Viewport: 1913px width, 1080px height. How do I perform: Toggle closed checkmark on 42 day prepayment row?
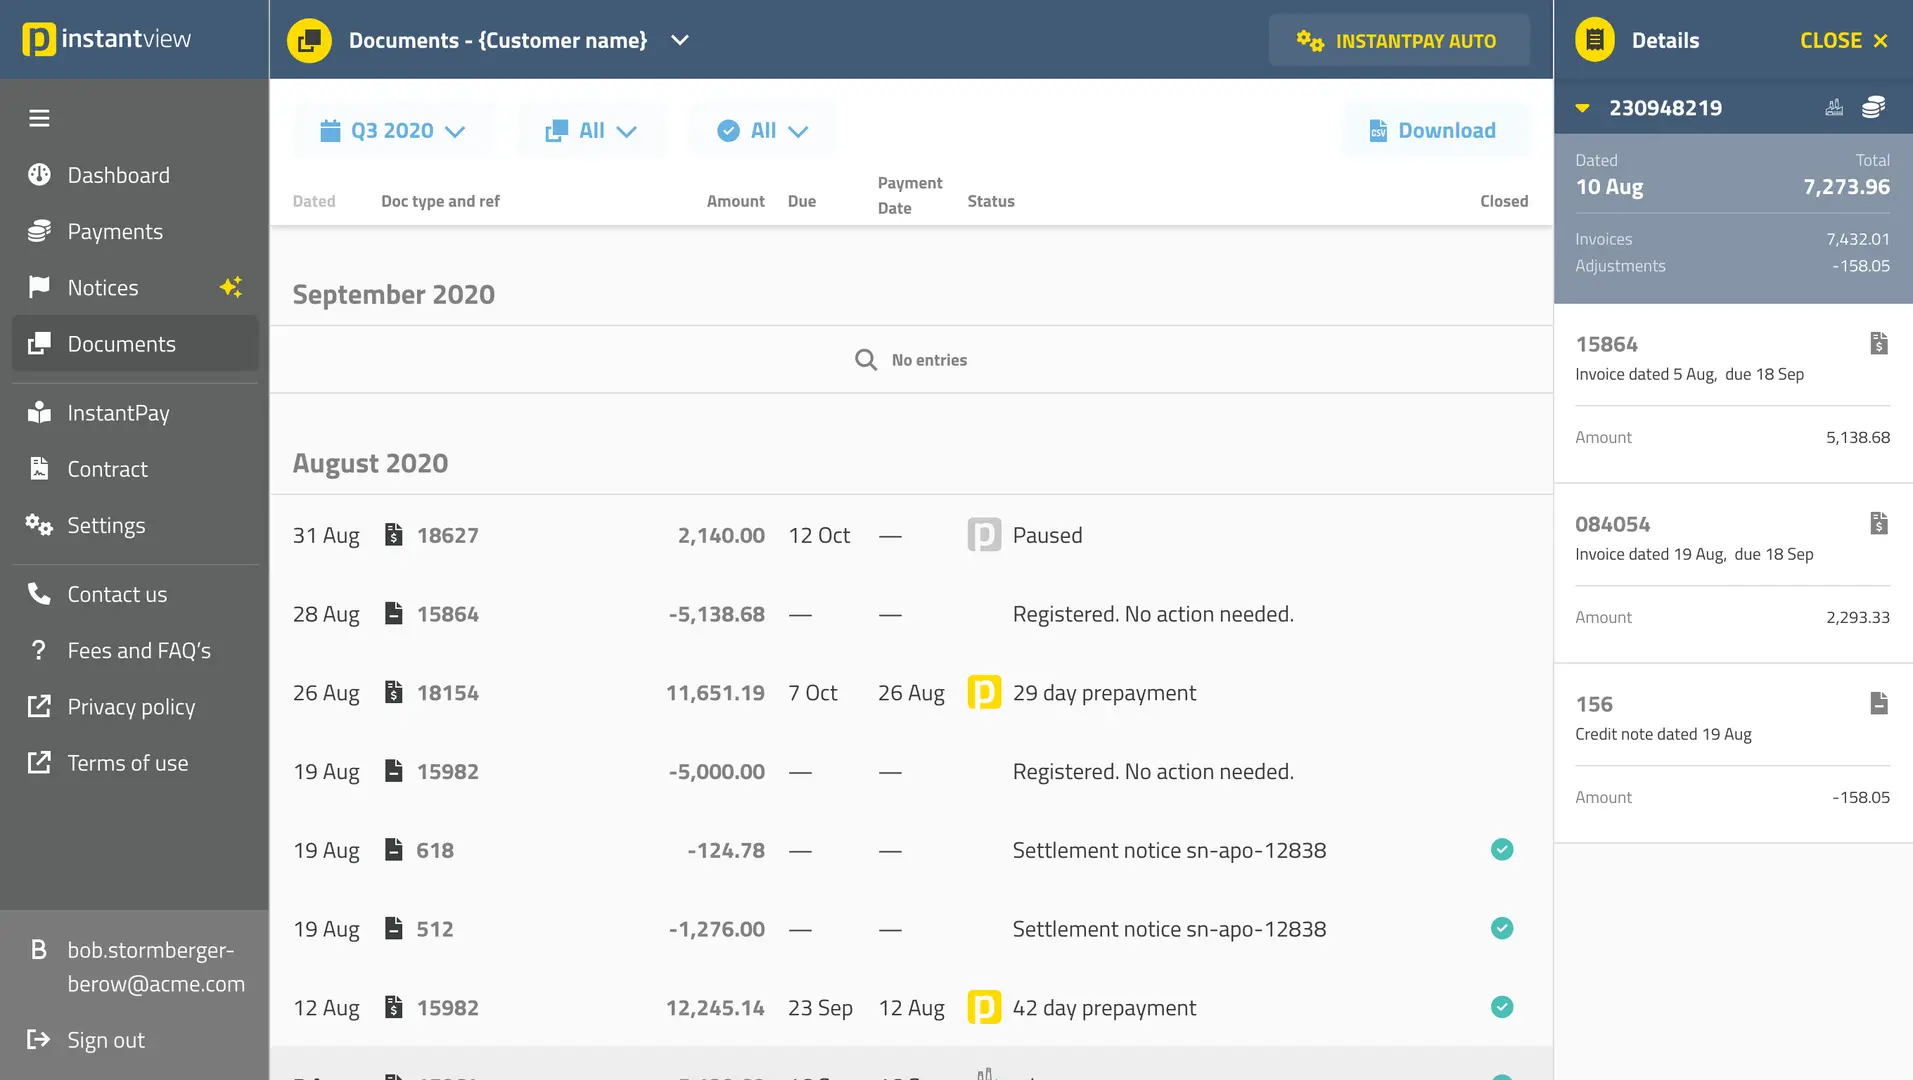pos(1501,1007)
